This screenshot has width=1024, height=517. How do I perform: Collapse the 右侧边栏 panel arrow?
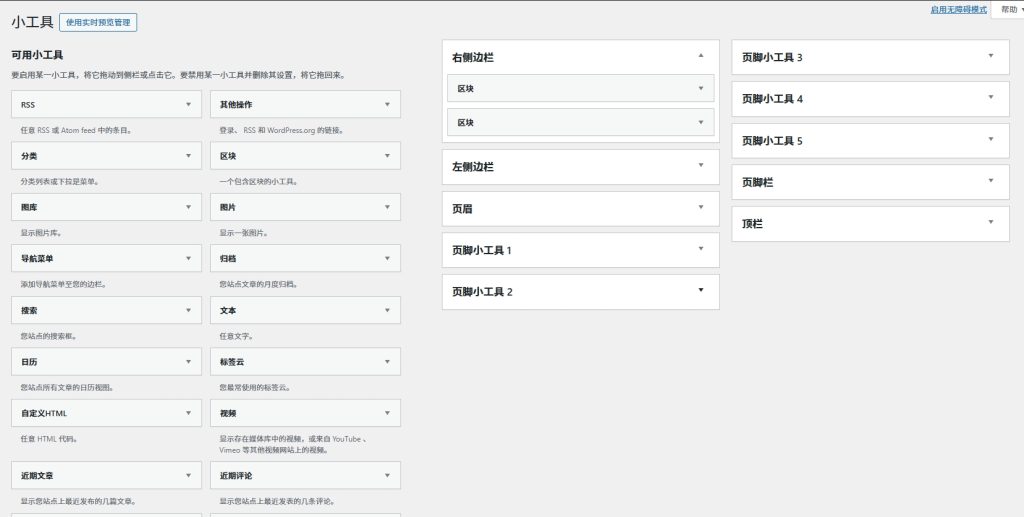click(x=701, y=56)
